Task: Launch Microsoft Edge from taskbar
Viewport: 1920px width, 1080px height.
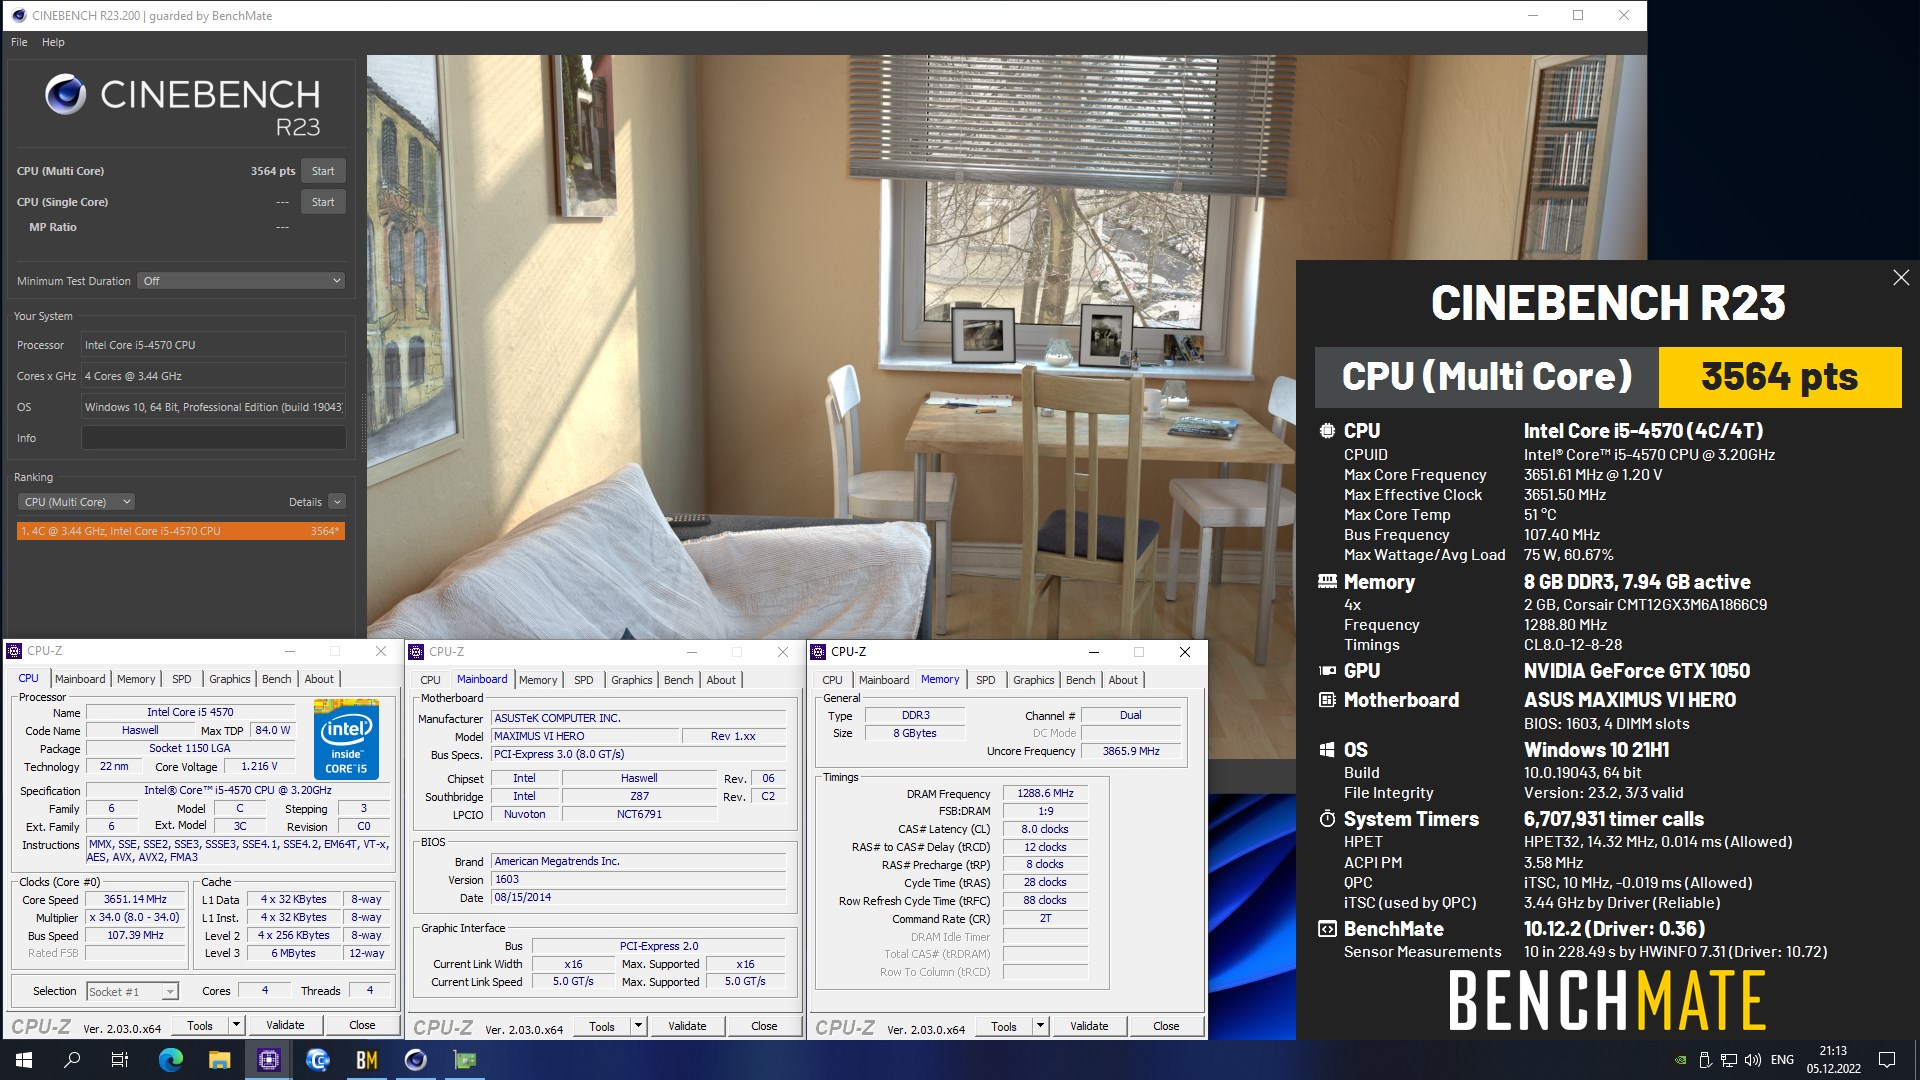Action: click(x=171, y=1060)
